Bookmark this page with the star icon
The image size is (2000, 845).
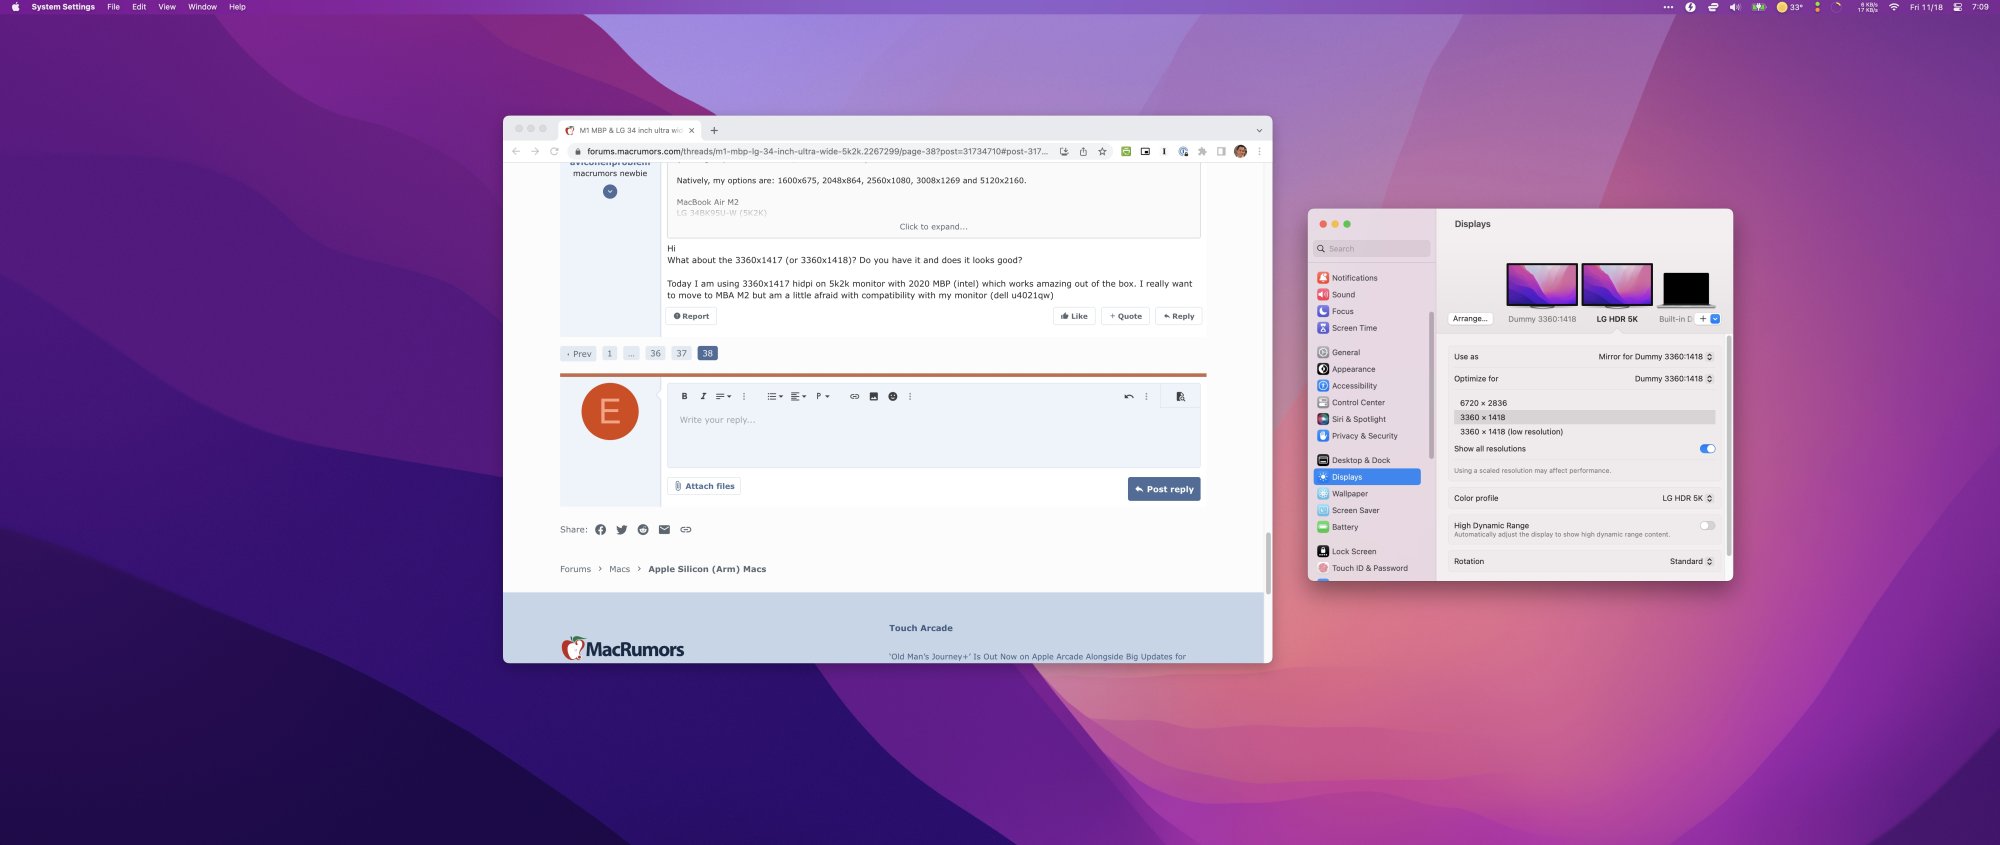1102,152
